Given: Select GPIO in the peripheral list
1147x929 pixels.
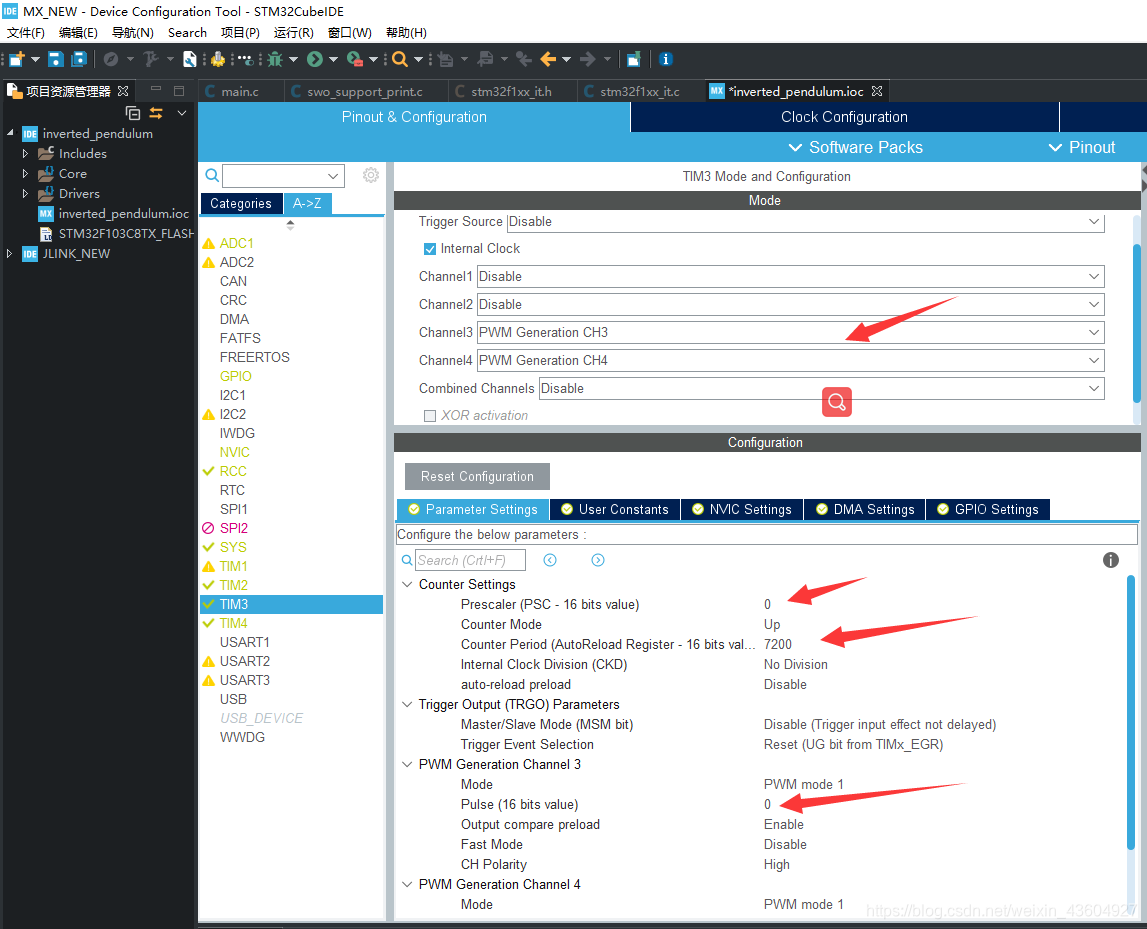Looking at the screenshot, I should click(236, 376).
